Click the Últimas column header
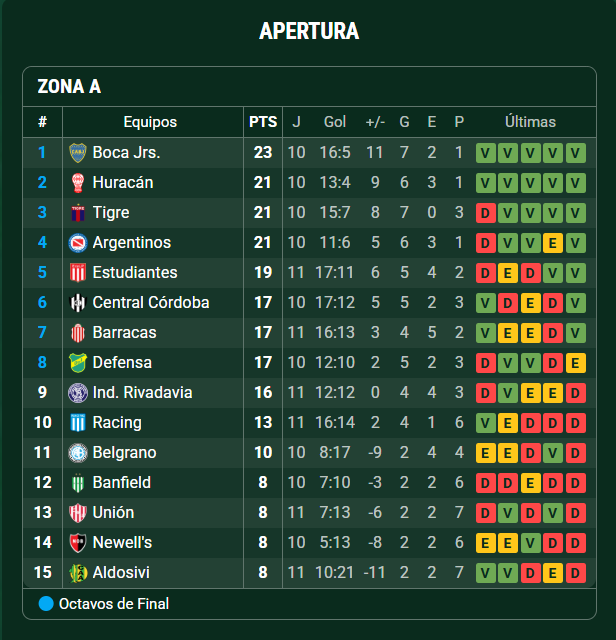The height and width of the screenshot is (640, 616). tap(530, 122)
